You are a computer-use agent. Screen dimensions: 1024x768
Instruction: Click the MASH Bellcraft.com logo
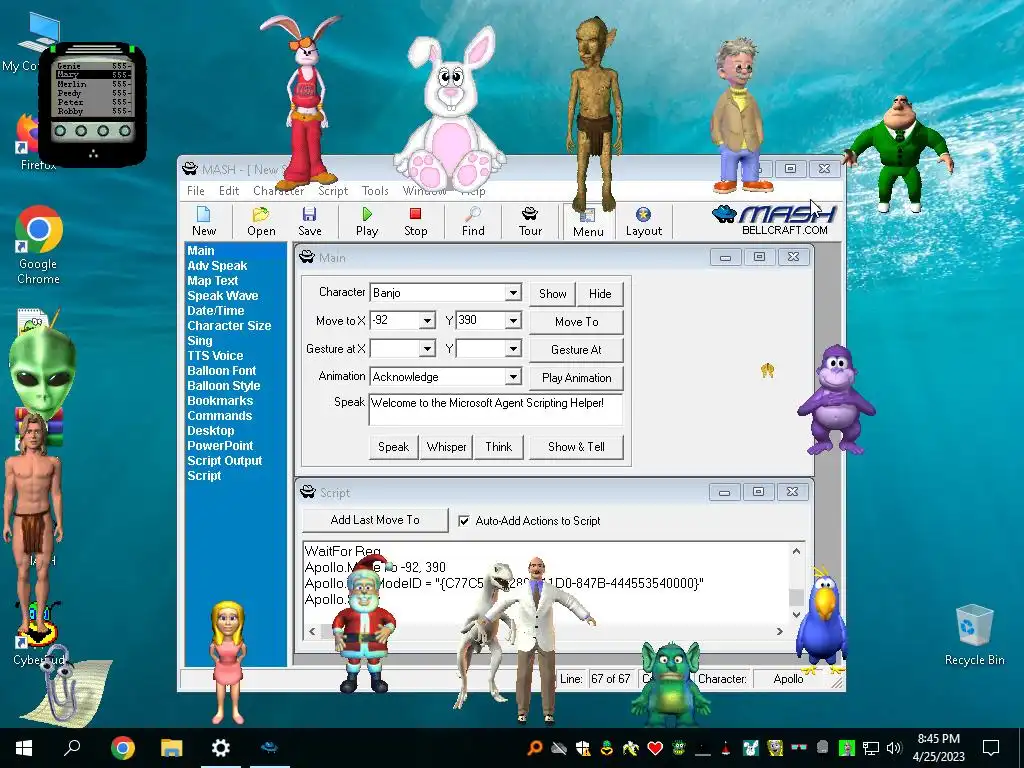coord(773,220)
